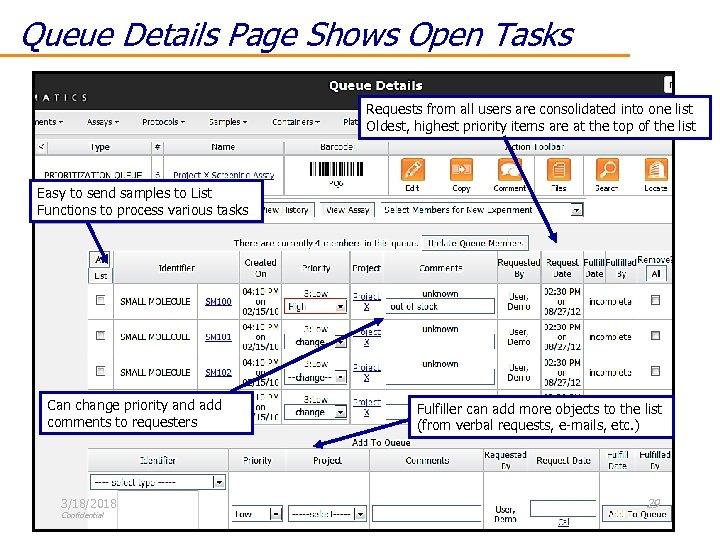Click the 'out of stock' comment field
Screen dimensions: 720x540
coord(440,306)
